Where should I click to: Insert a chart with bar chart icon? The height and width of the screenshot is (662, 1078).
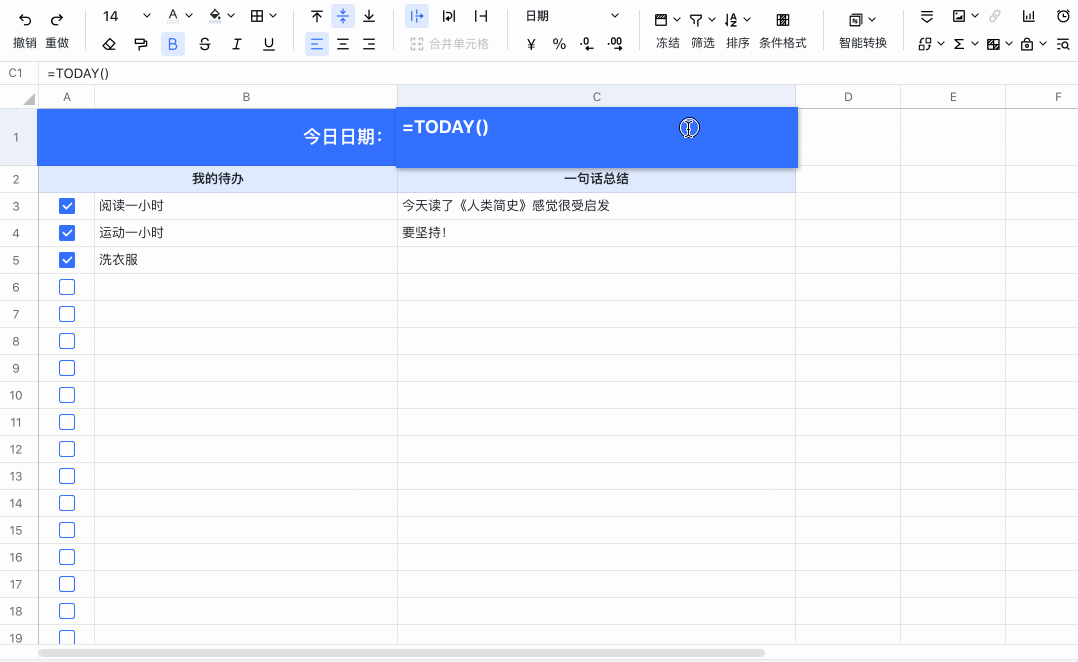[1028, 16]
